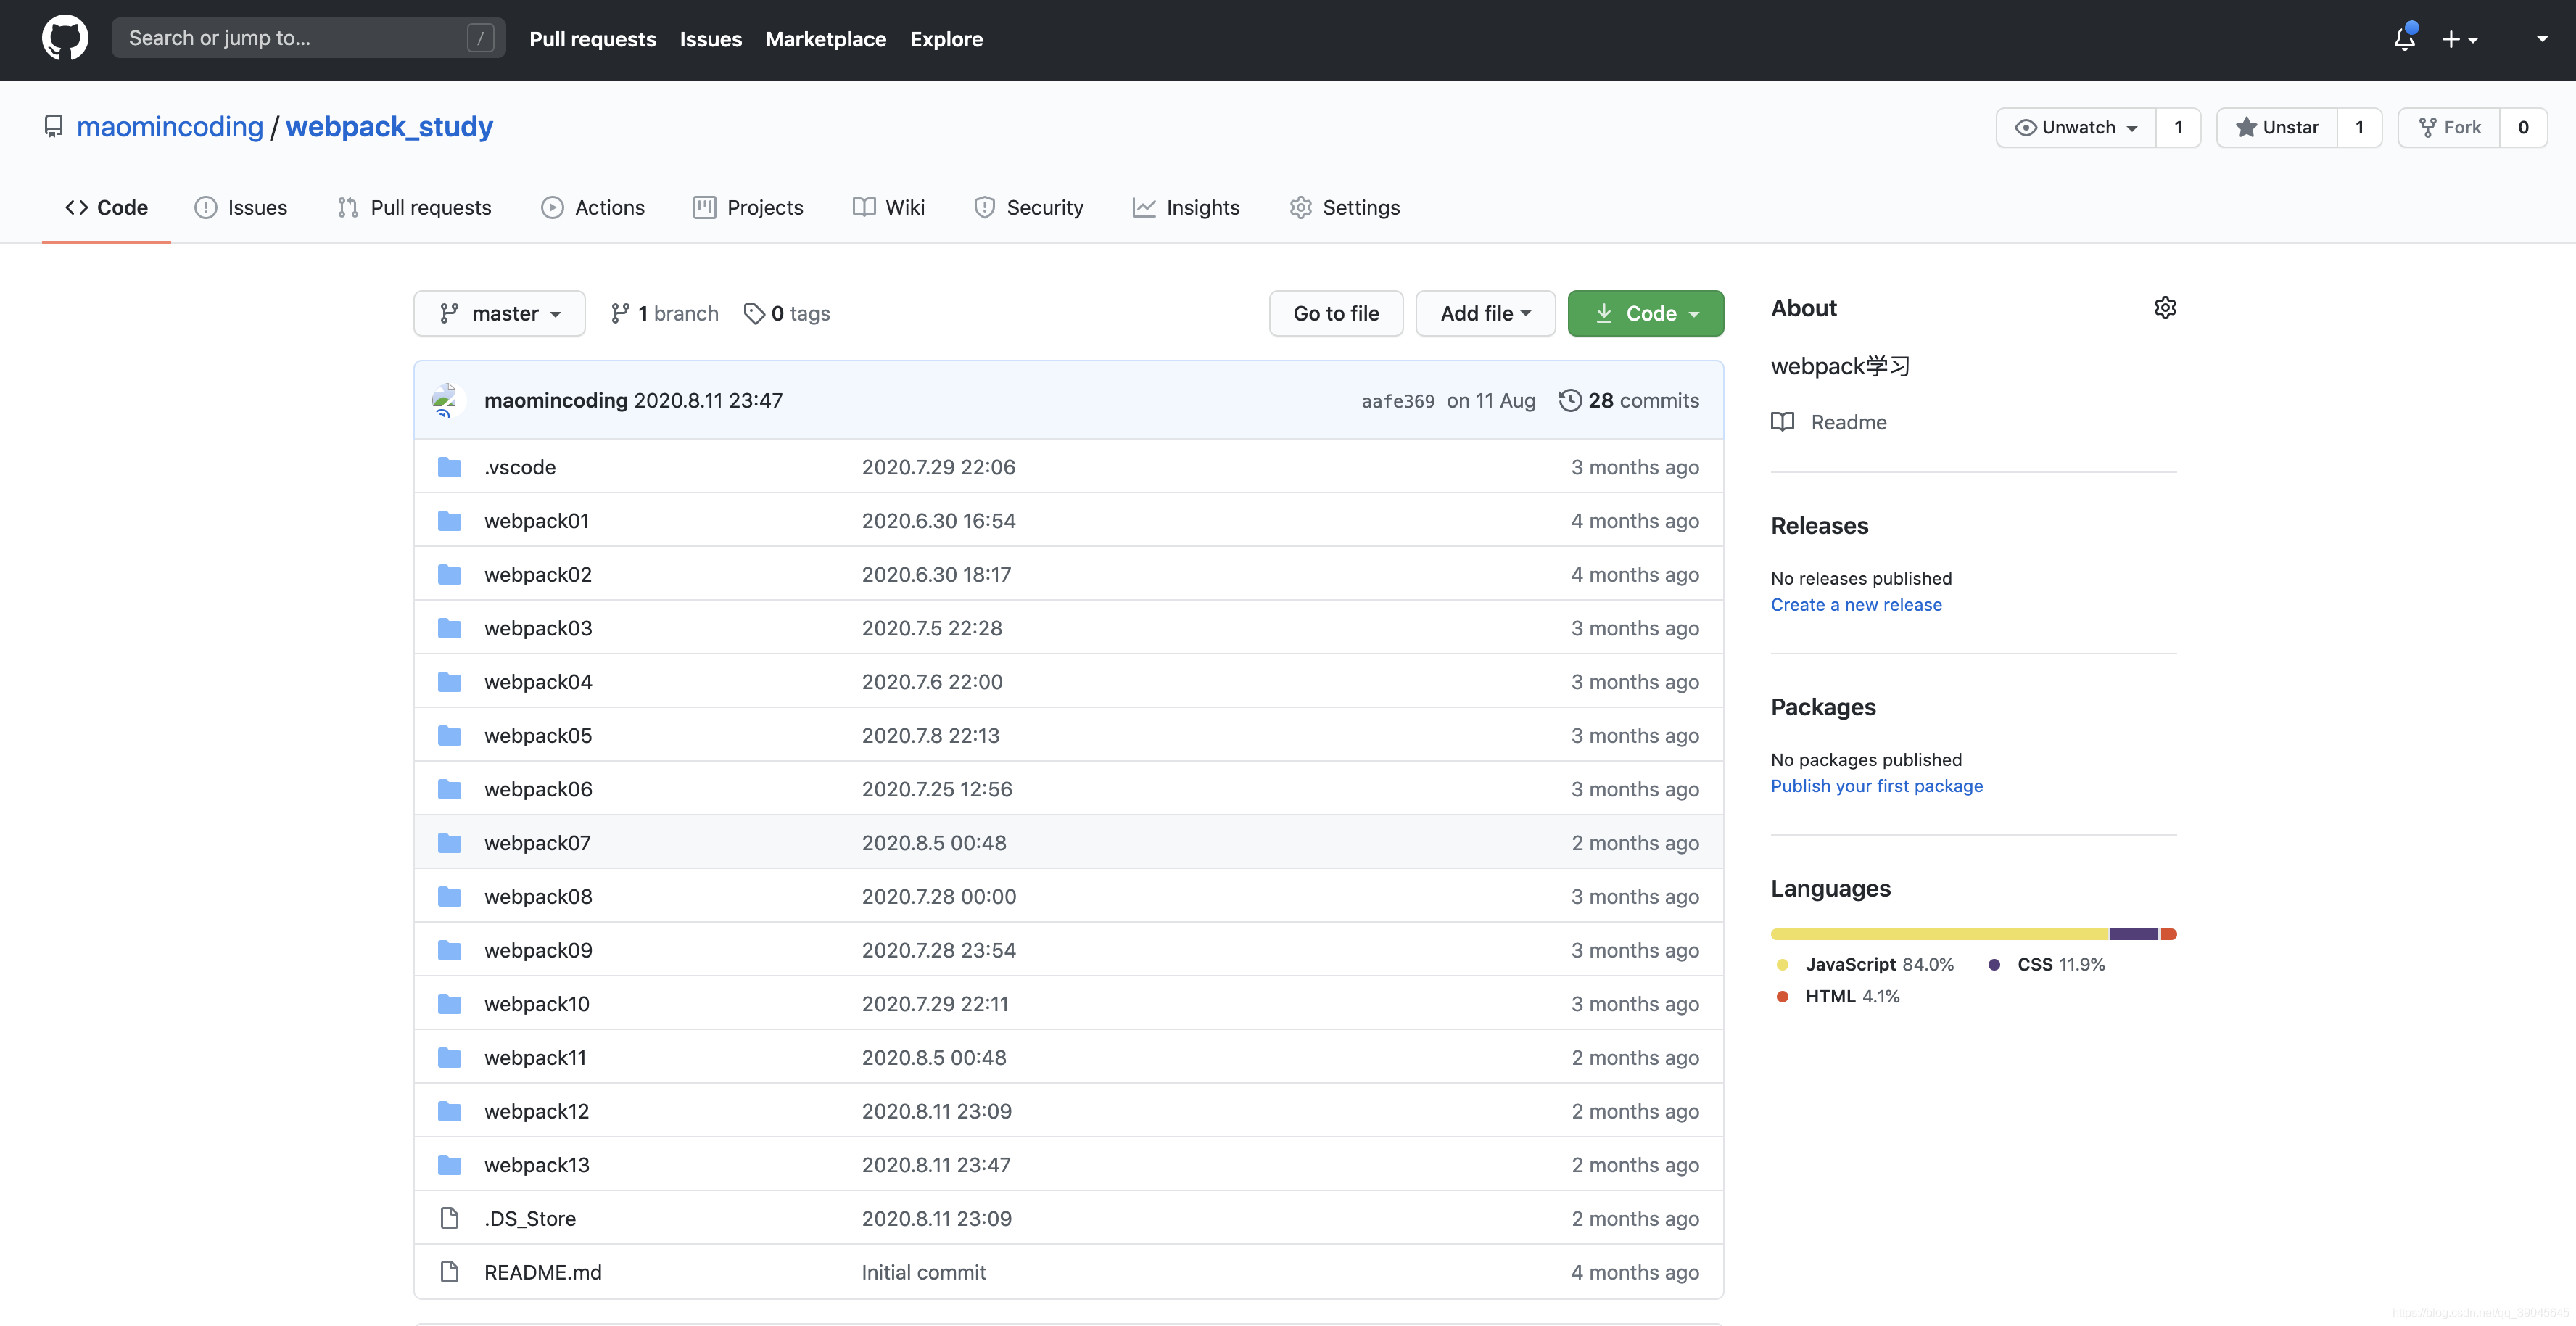The height and width of the screenshot is (1326, 2576).
Task: Click the JavaScript yellow language bar segment
Action: pos(1939,934)
